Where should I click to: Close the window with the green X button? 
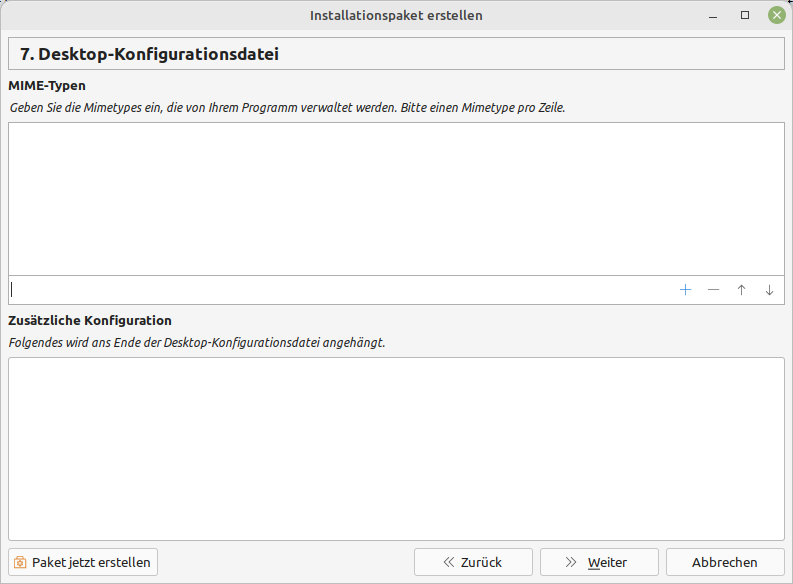pyautogui.click(x=776, y=16)
